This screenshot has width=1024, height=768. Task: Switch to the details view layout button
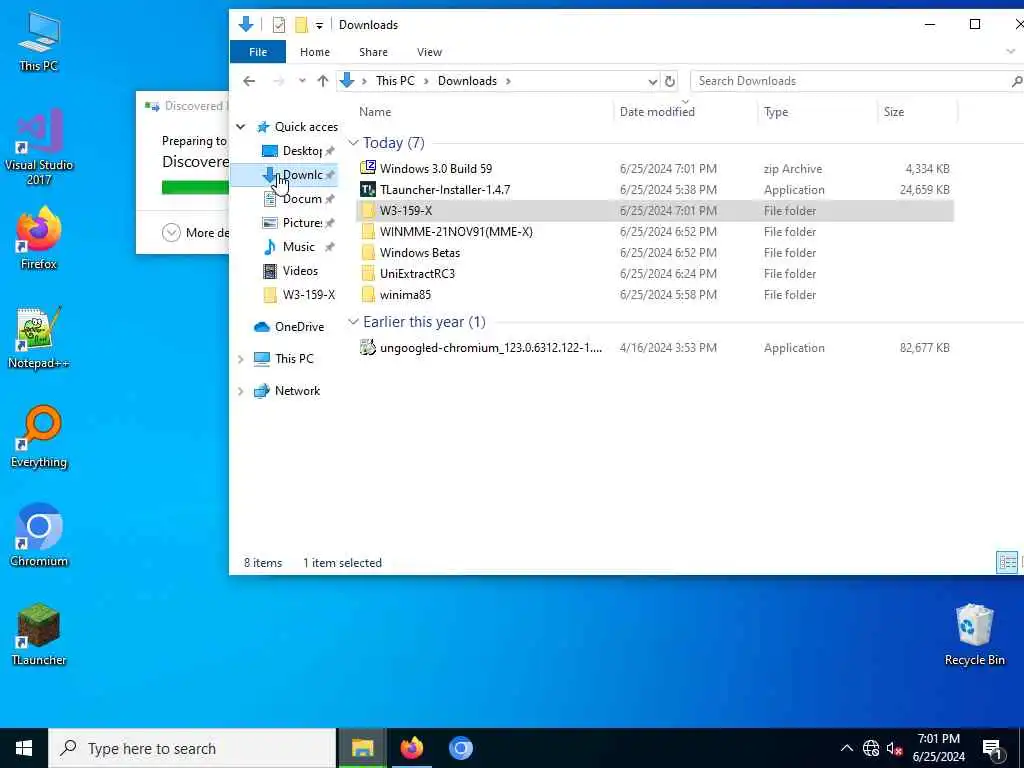pos(1007,562)
